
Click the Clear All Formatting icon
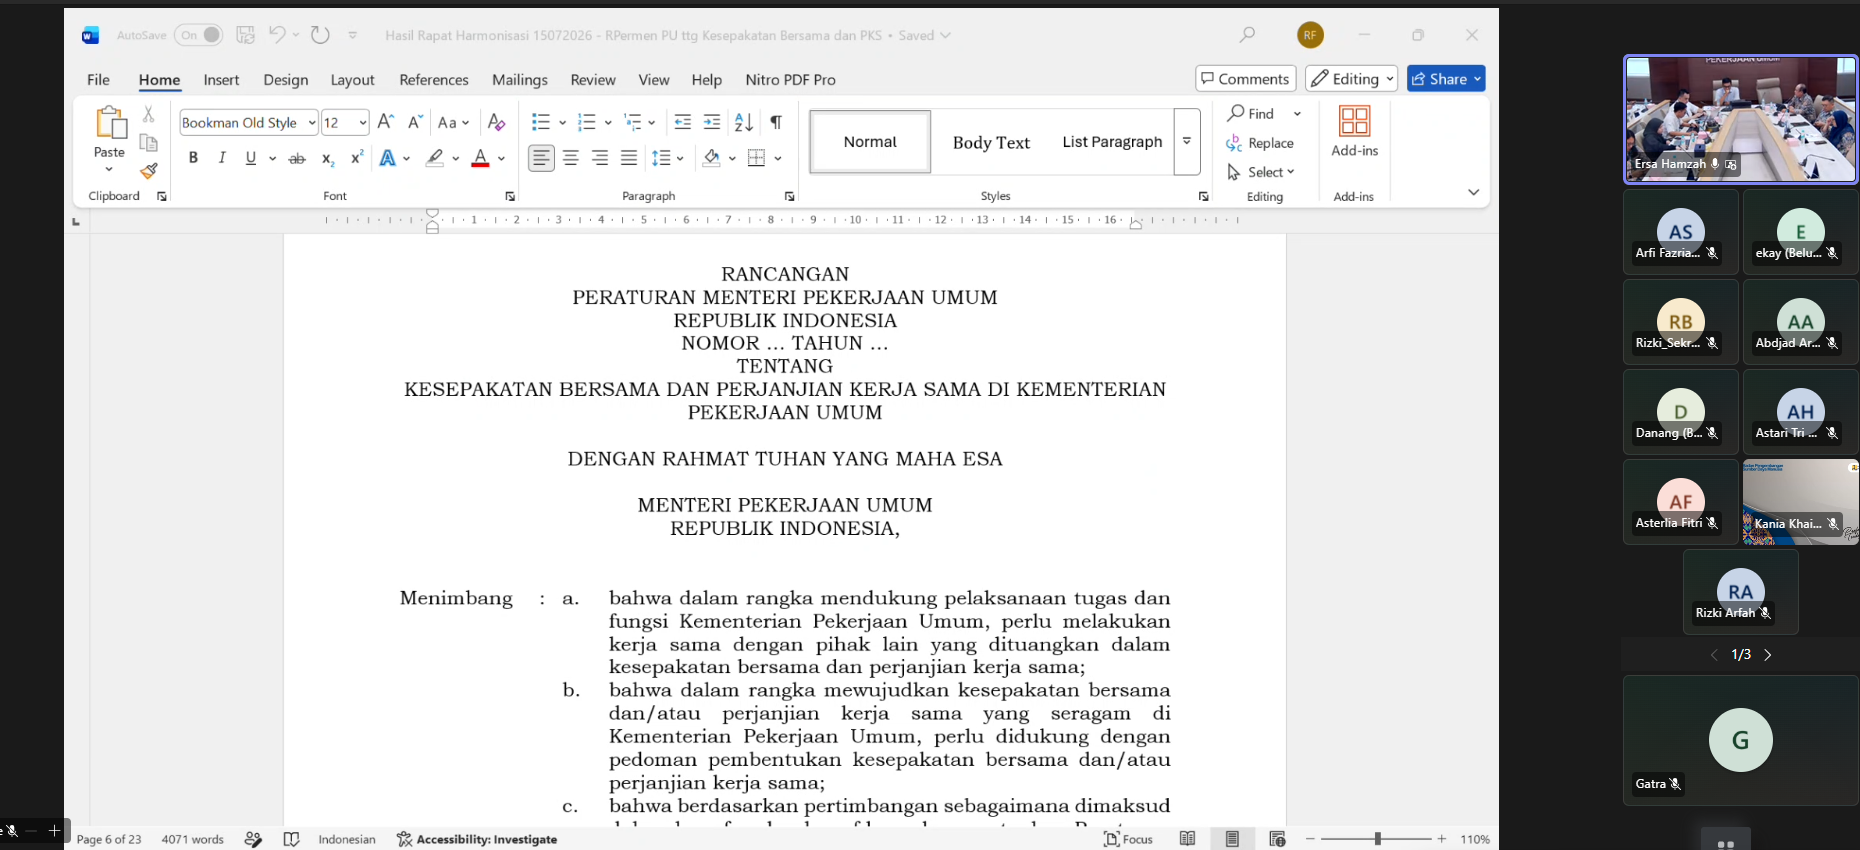tap(496, 122)
